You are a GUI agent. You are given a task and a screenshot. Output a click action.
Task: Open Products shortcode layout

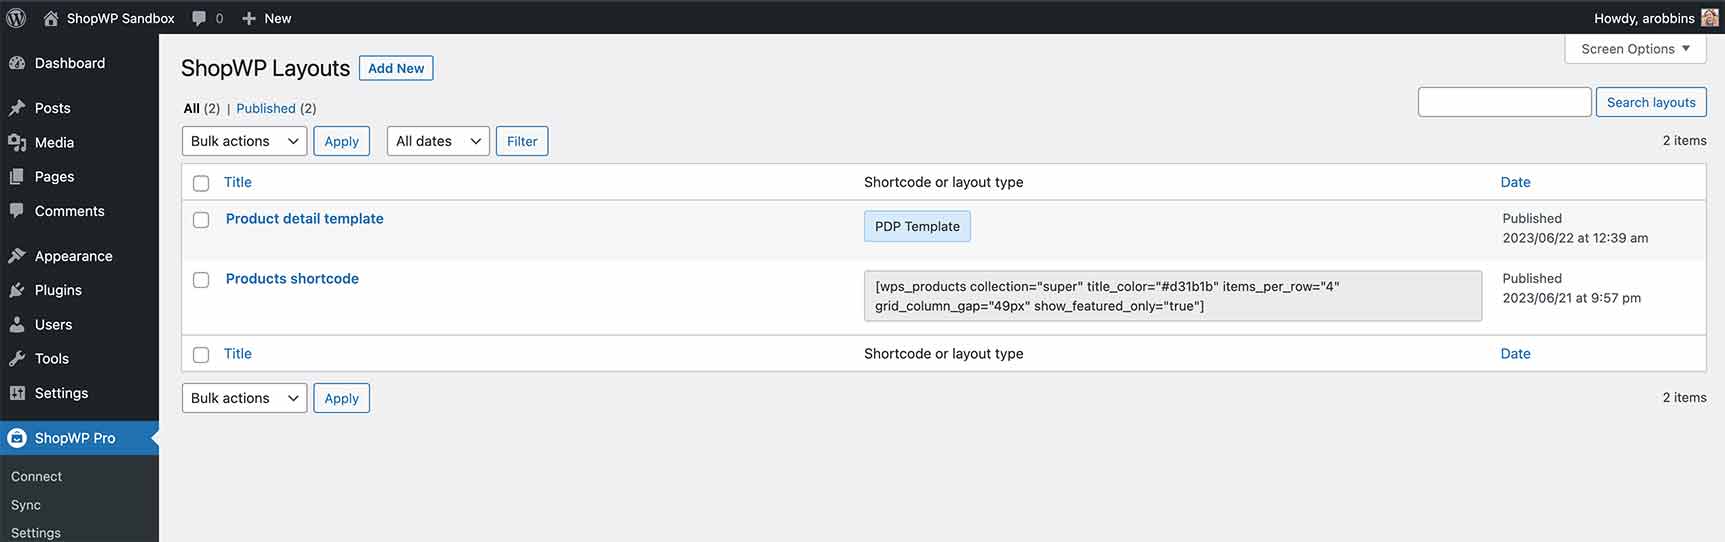coord(292,278)
